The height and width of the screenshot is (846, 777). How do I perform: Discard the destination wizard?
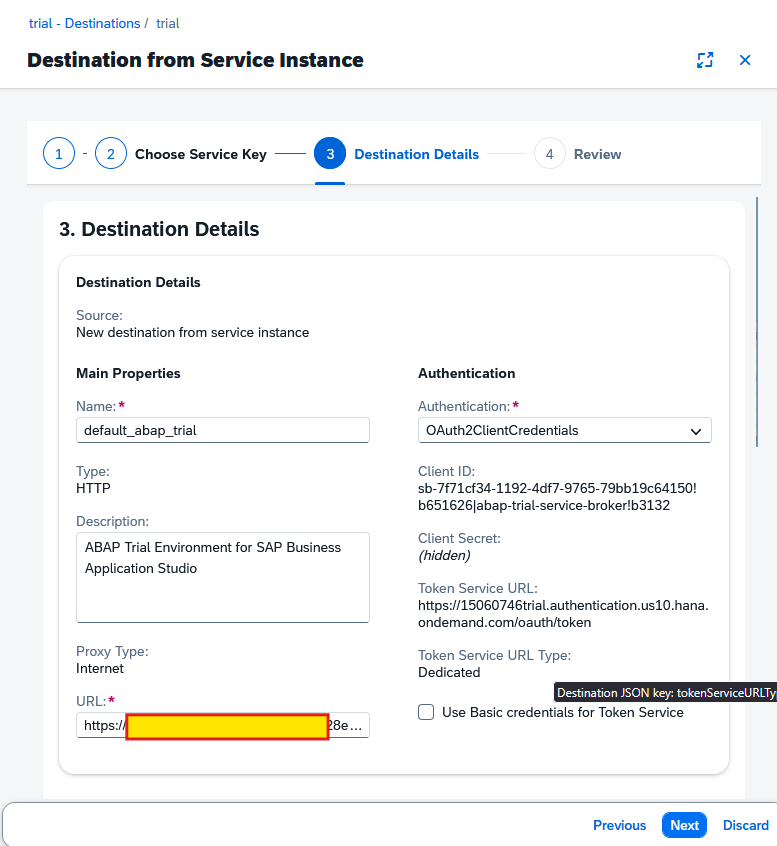[746, 825]
